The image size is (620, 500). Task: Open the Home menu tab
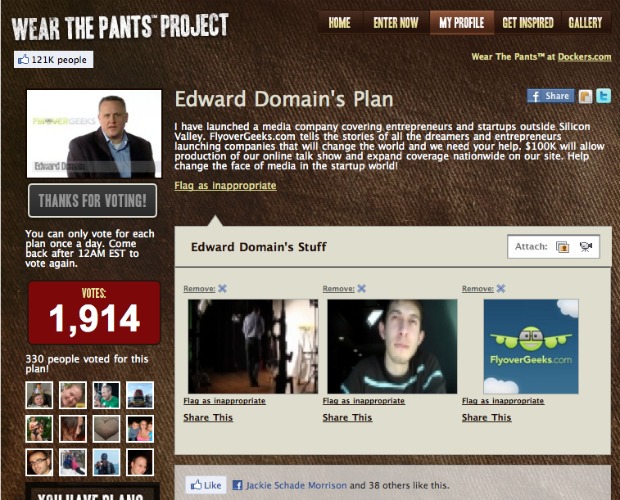tap(340, 23)
